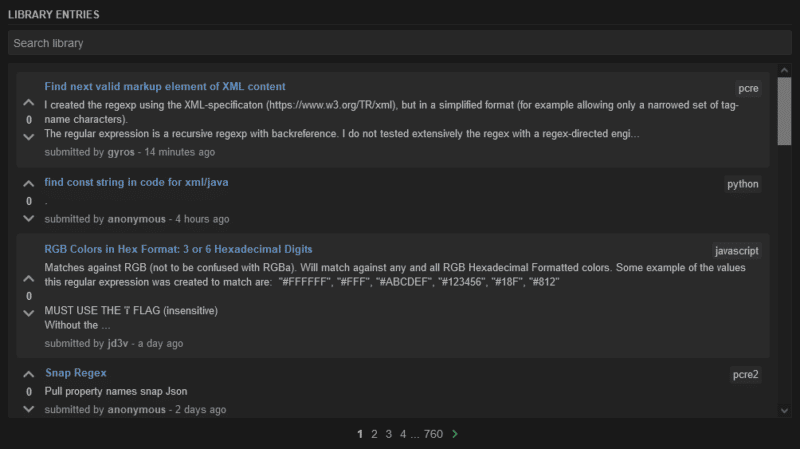This screenshot has width=800, height=449.
Task: Upvote the find const string entry
Action: 28,185
